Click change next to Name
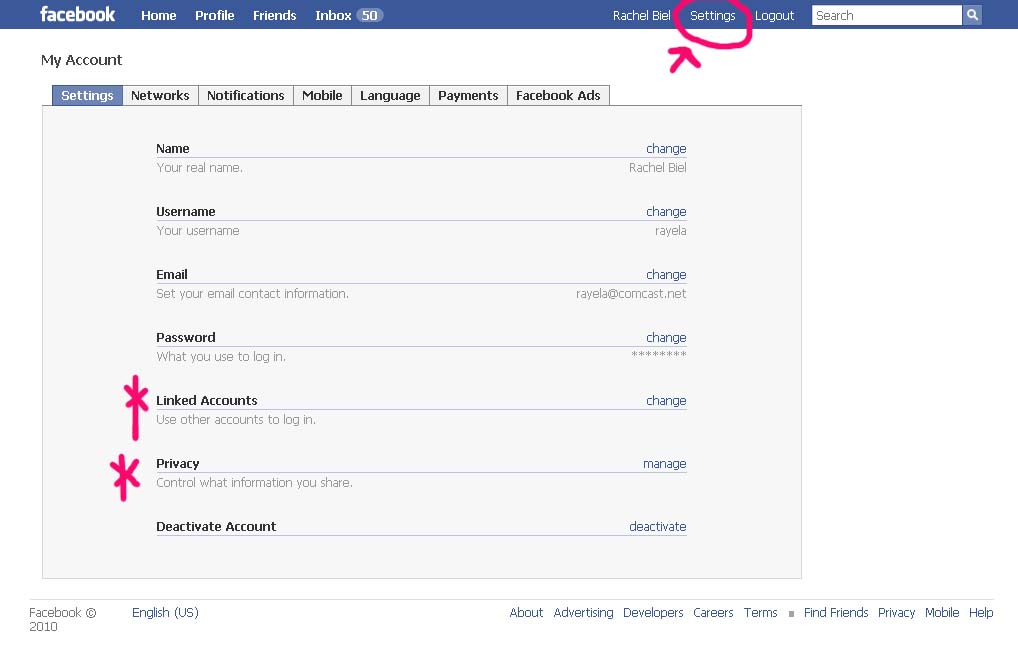The width and height of the screenshot is (1018, 649). [666, 149]
